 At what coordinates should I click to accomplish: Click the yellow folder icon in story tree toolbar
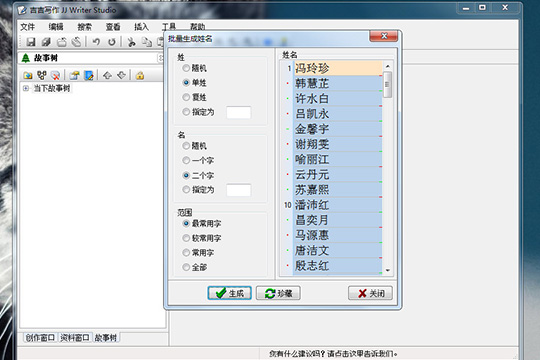pos(28,75)
